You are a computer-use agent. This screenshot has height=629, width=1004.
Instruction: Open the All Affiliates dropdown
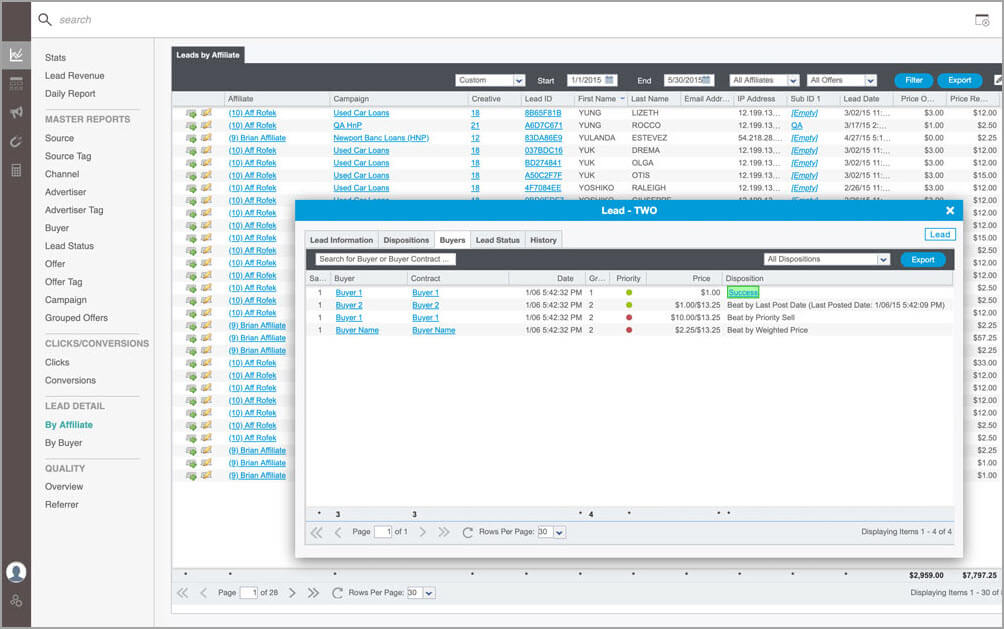[x=793, y=80]
